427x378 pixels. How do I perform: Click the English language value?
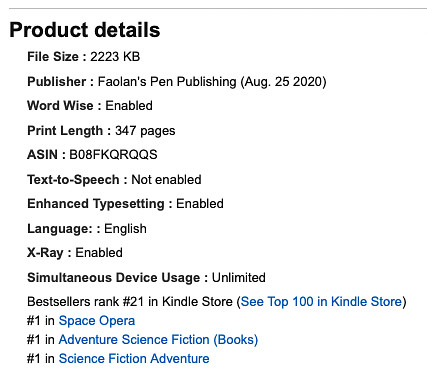pyautogui.click(x=125, y=228)
